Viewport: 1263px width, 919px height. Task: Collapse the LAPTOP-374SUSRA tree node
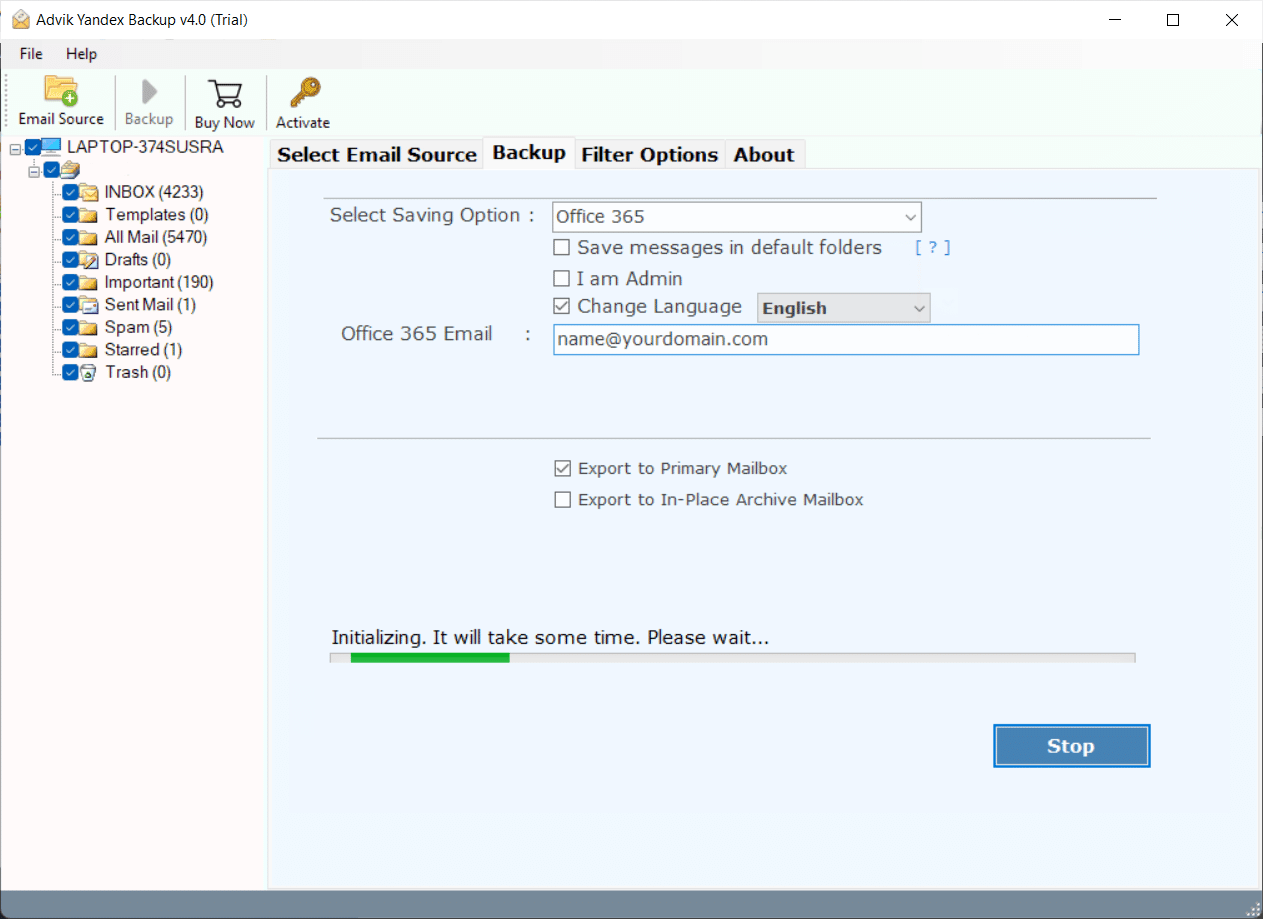[15, 148]
